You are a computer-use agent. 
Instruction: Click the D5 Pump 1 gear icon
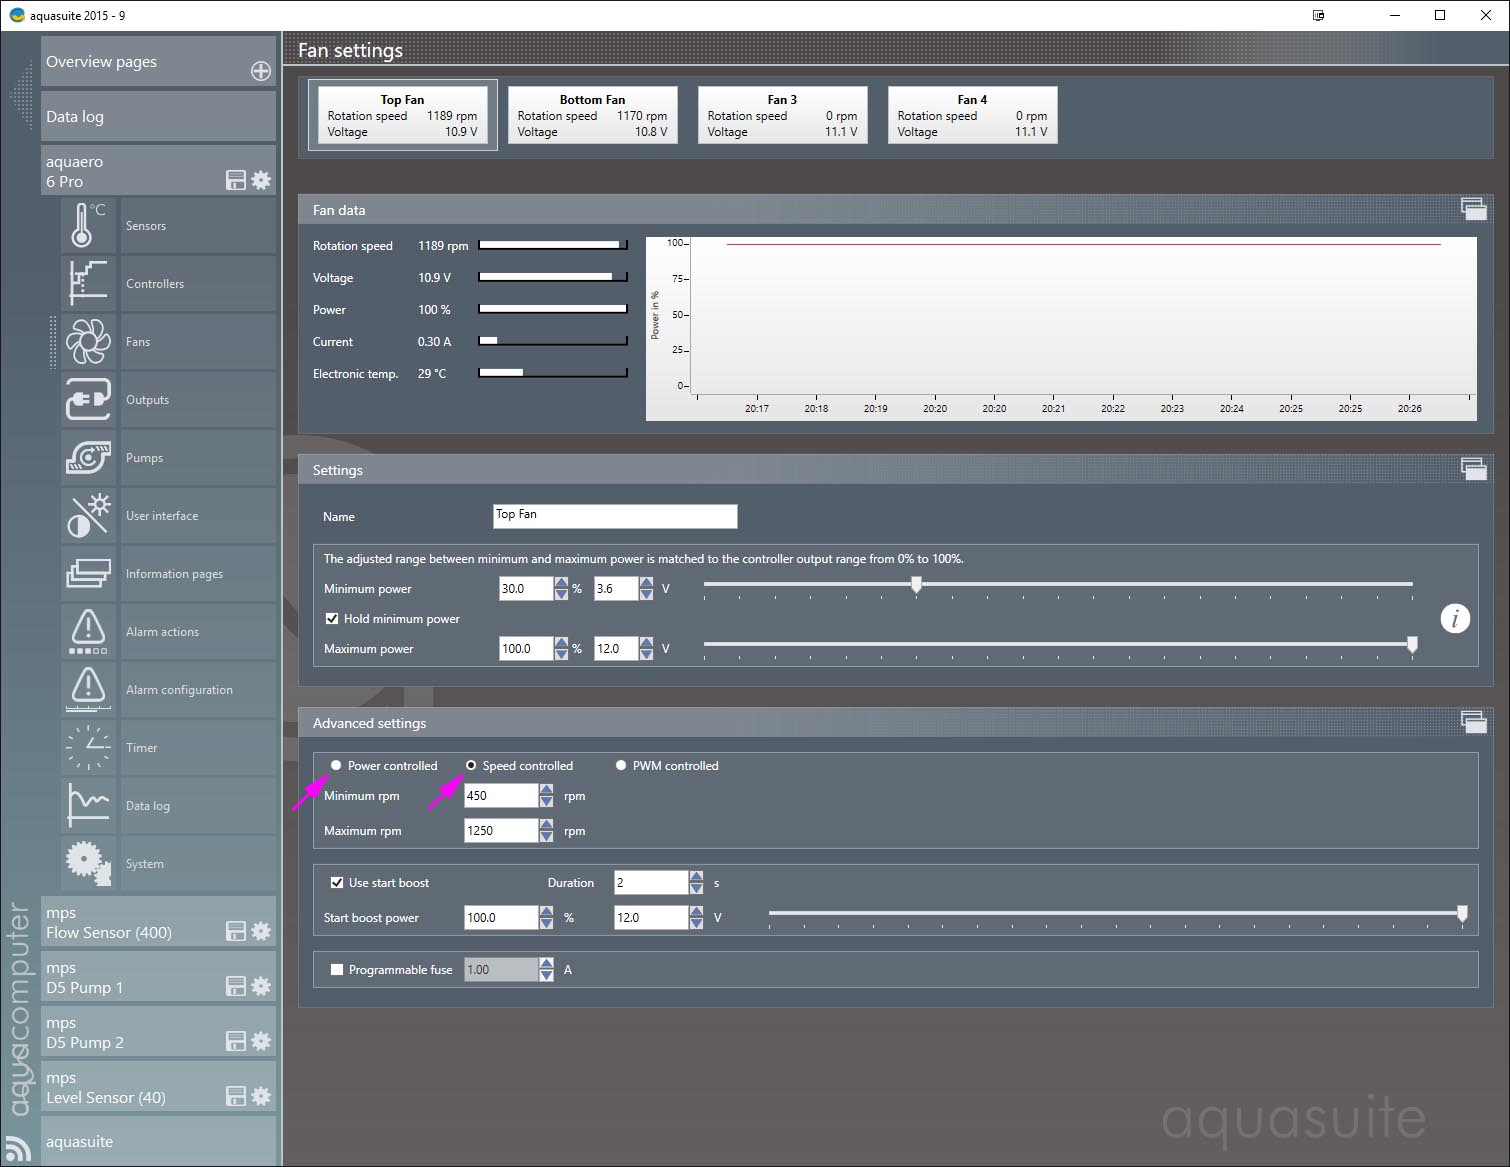[261, 986]
